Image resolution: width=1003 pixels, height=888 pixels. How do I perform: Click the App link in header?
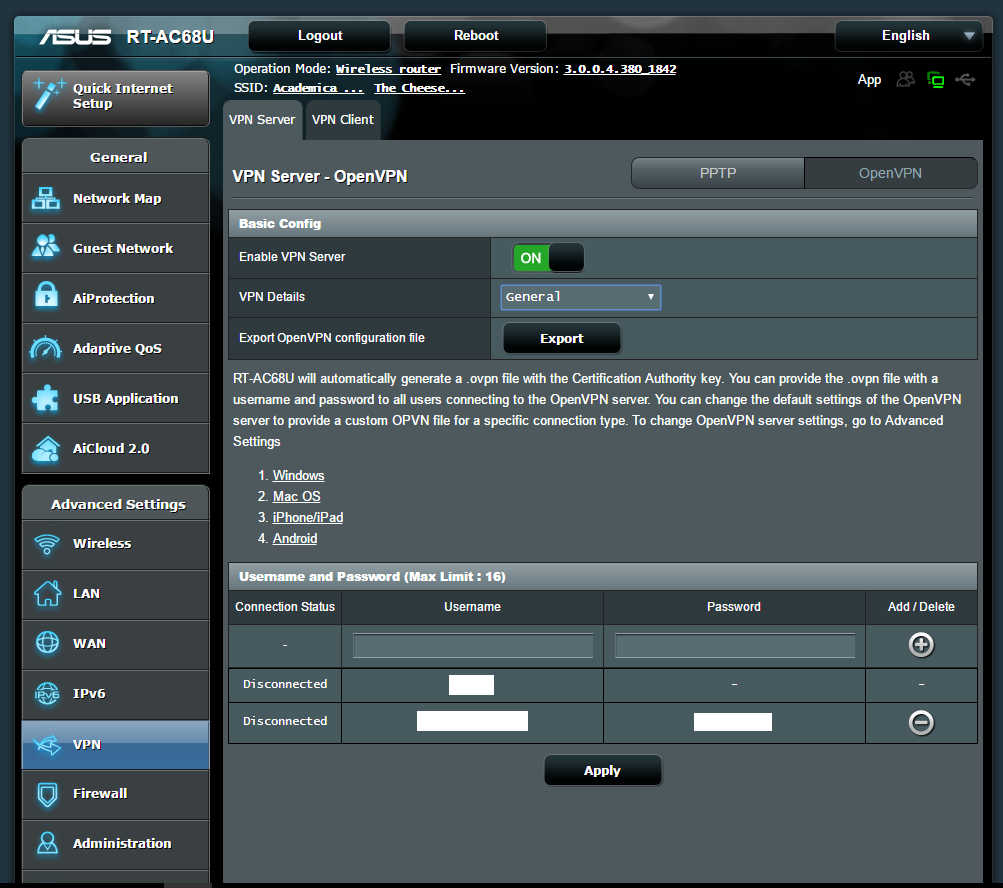pyautogui.click(x=869, y=79)
